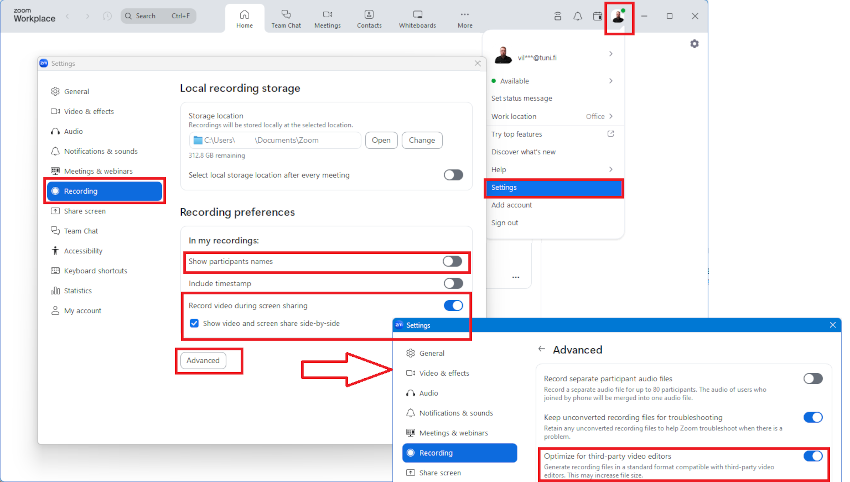The height and width of the screenshot is (482, 850).
Task: Click the Change storage location button
Action: point(422,140)
